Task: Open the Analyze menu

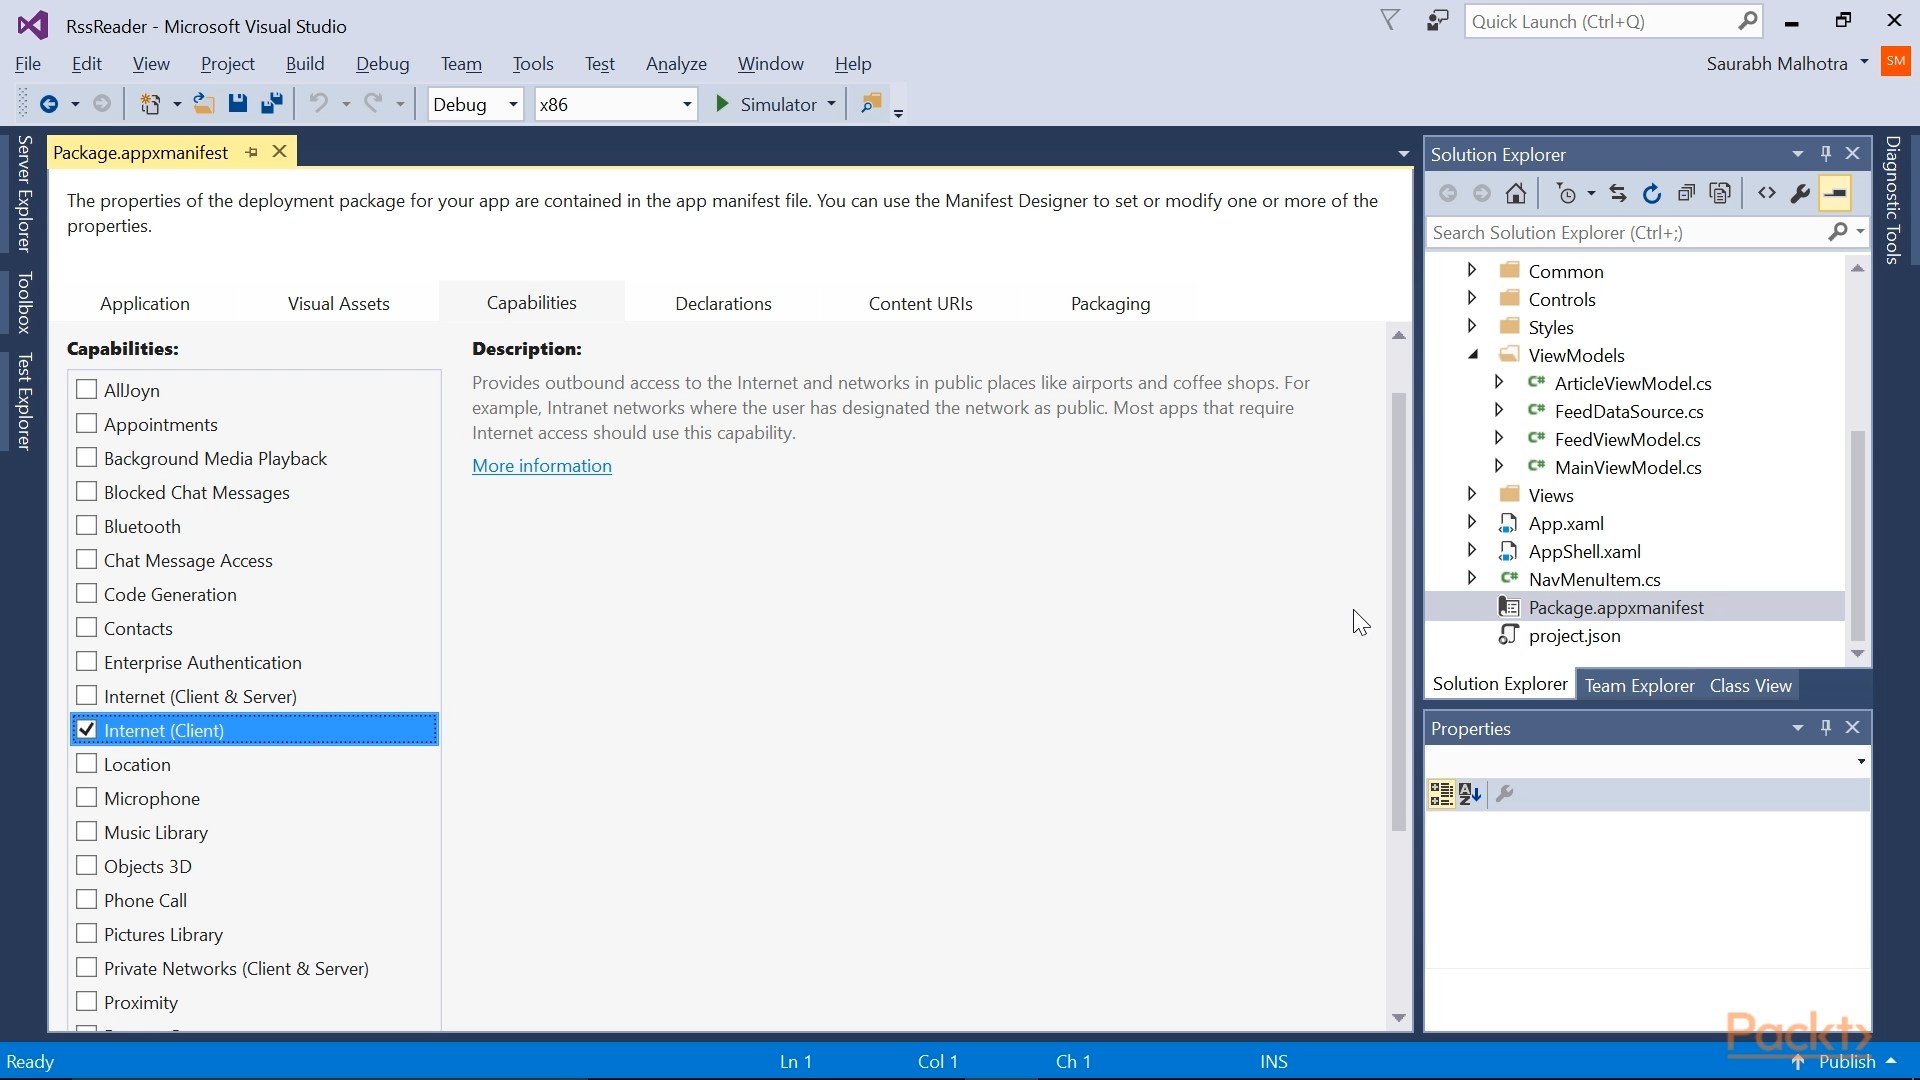Action: point(676,63)
